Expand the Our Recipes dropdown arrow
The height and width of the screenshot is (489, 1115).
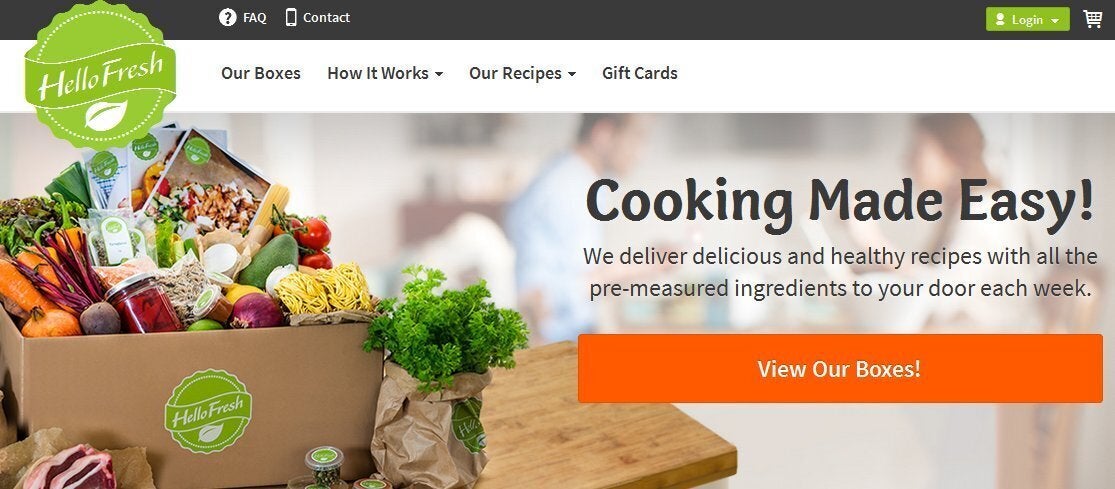click(572, 74)
